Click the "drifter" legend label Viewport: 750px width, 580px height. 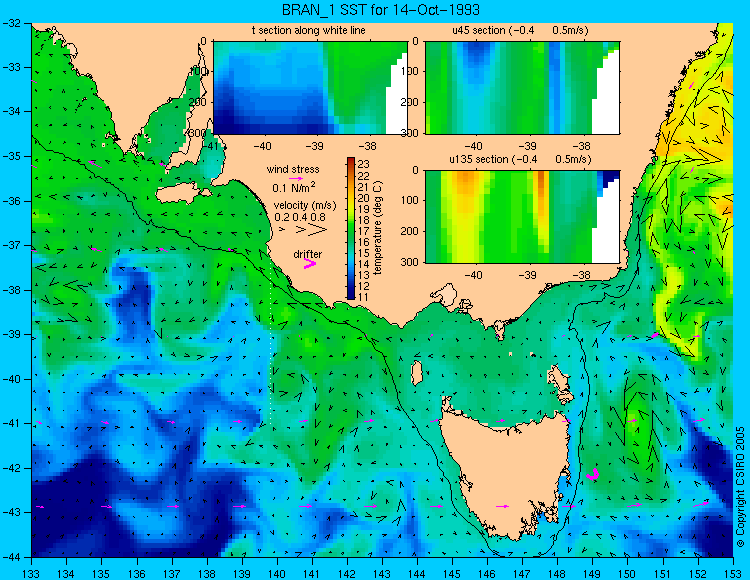(308, 254)
